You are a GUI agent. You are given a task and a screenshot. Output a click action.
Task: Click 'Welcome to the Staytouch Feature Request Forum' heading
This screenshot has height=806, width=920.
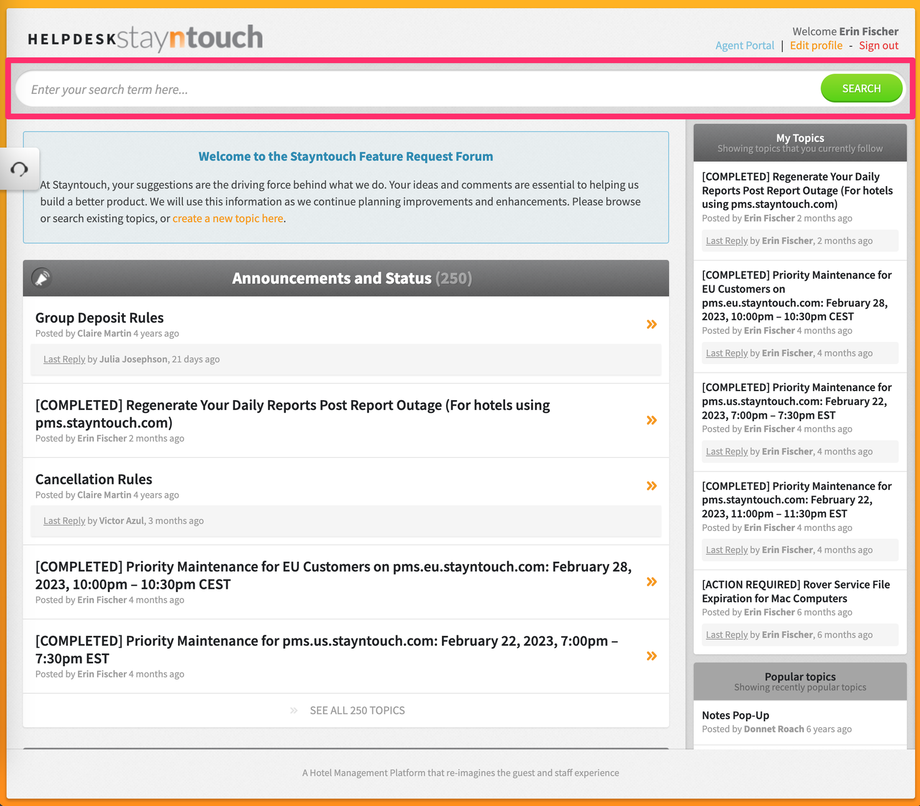pyautogui.click(x=346, y=157)
